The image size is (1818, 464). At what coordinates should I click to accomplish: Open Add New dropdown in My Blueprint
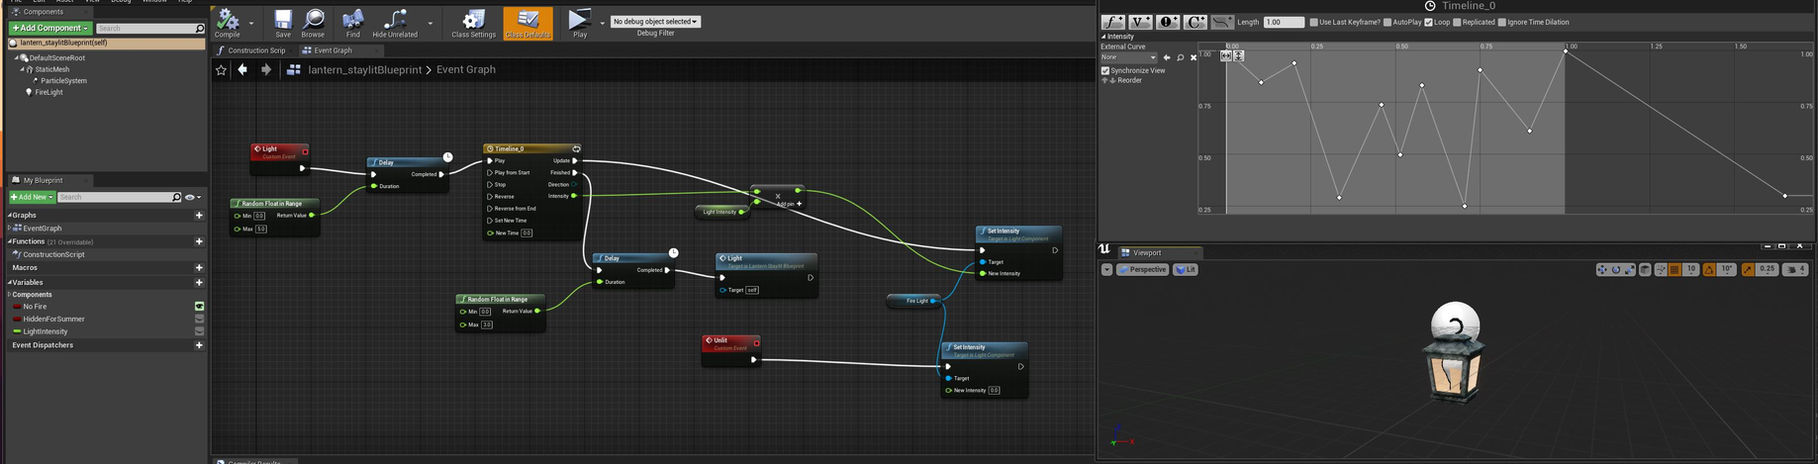[32, 197]
